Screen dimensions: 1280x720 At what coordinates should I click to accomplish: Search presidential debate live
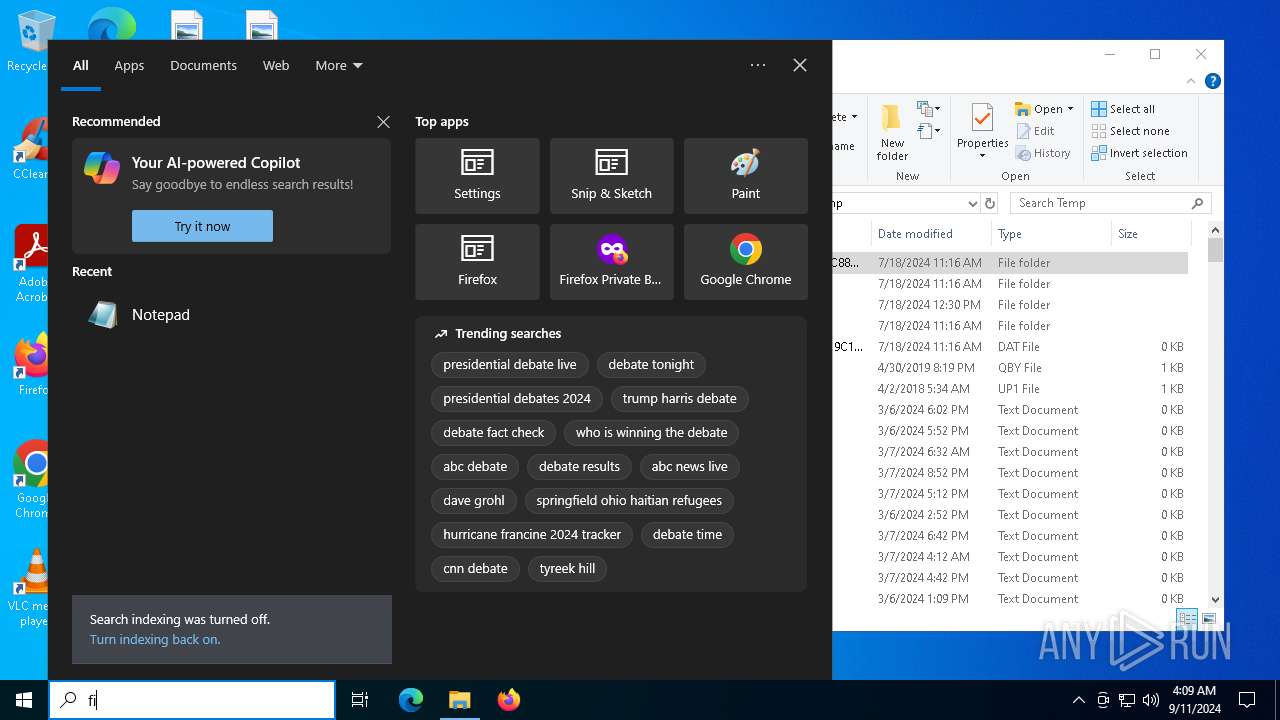510,364
